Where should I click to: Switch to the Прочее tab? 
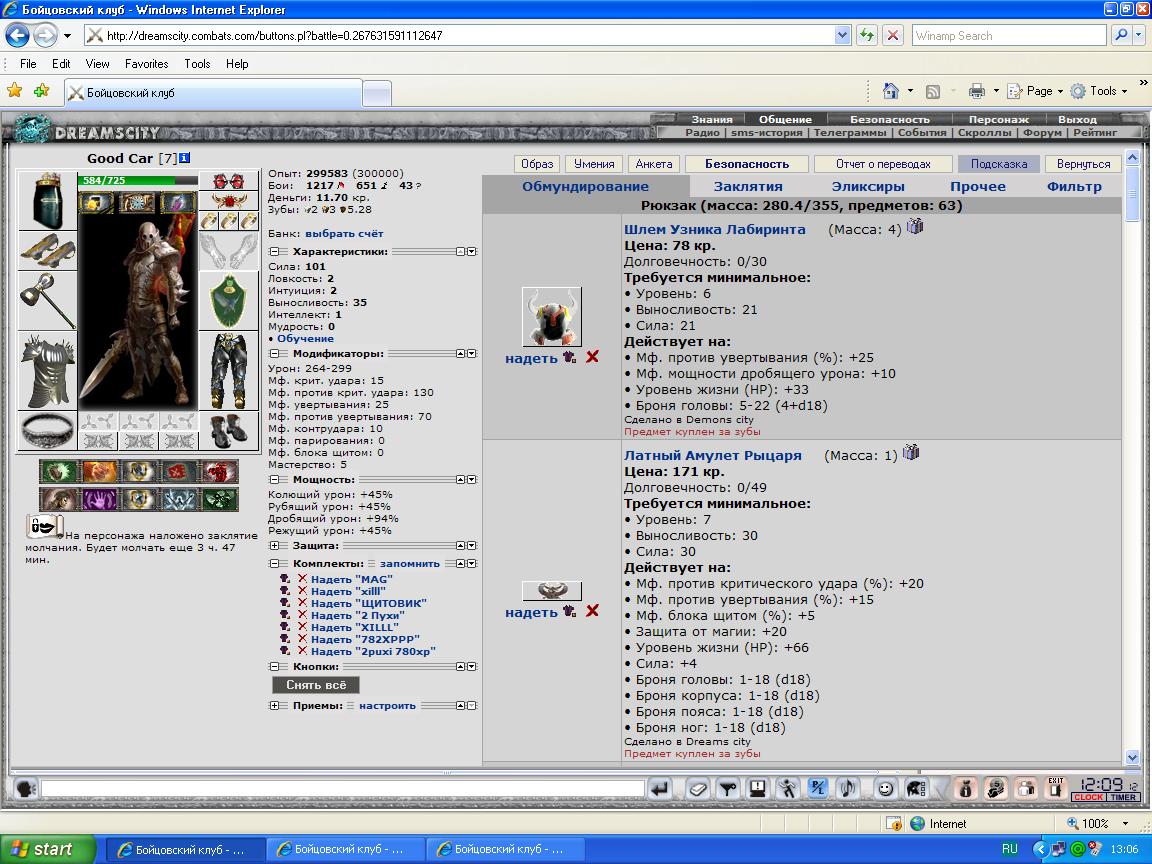click(x=978, y=187)
